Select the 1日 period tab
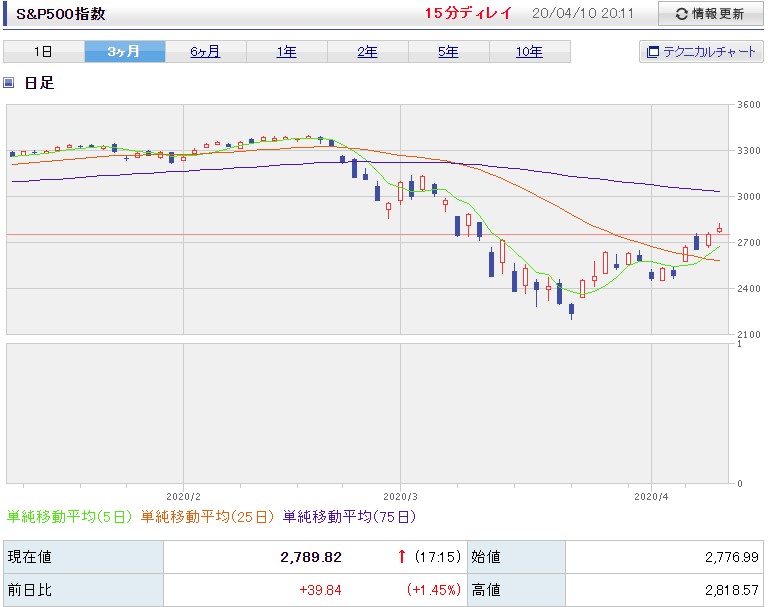The height and width of the screenshot is (607, 768). [44, 51]
